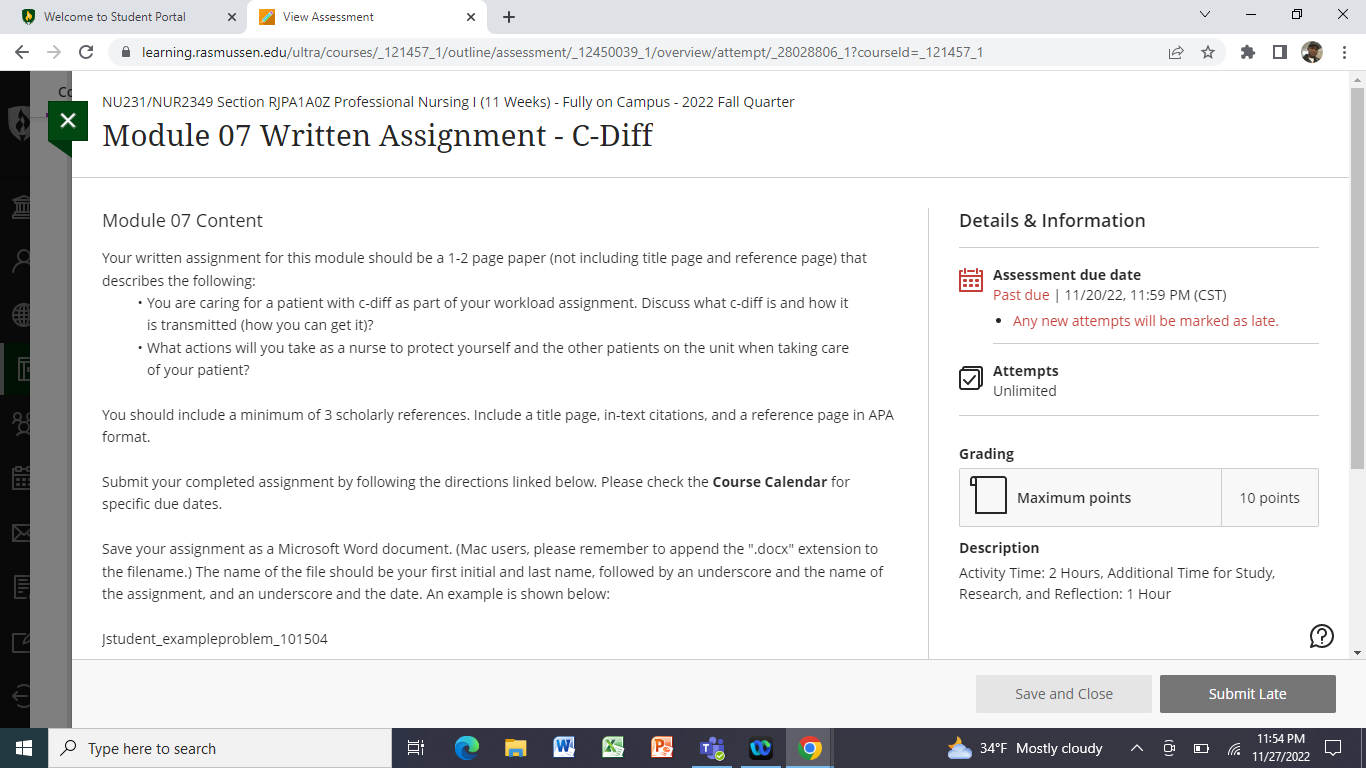Show hidden system tray icons
This screenshot has height=768, width=1366.
[x=1136, y=748]
